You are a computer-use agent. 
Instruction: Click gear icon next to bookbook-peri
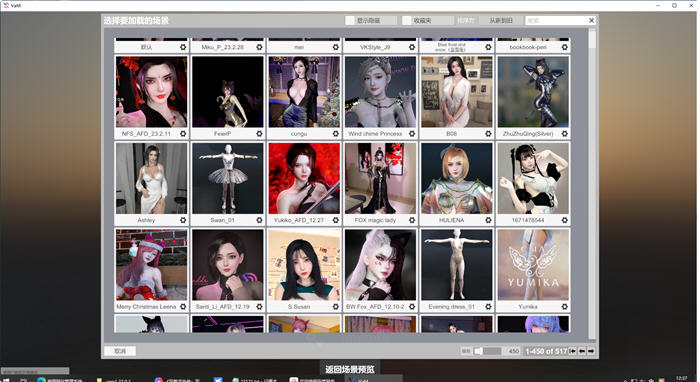click(565, 47)
